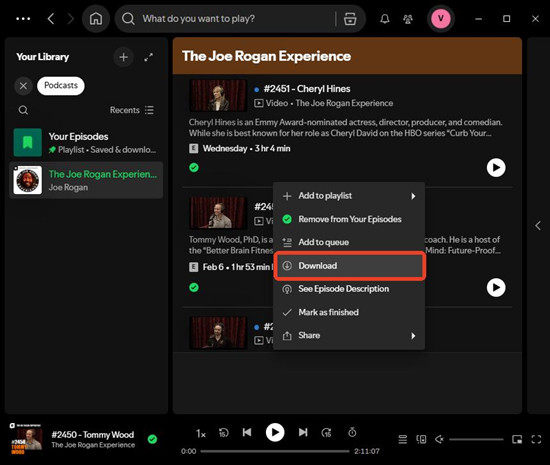Viewport: 550px width, 465px height.
Task: Skip to next track
Action: pyautogui.click(x=303, y=432)
